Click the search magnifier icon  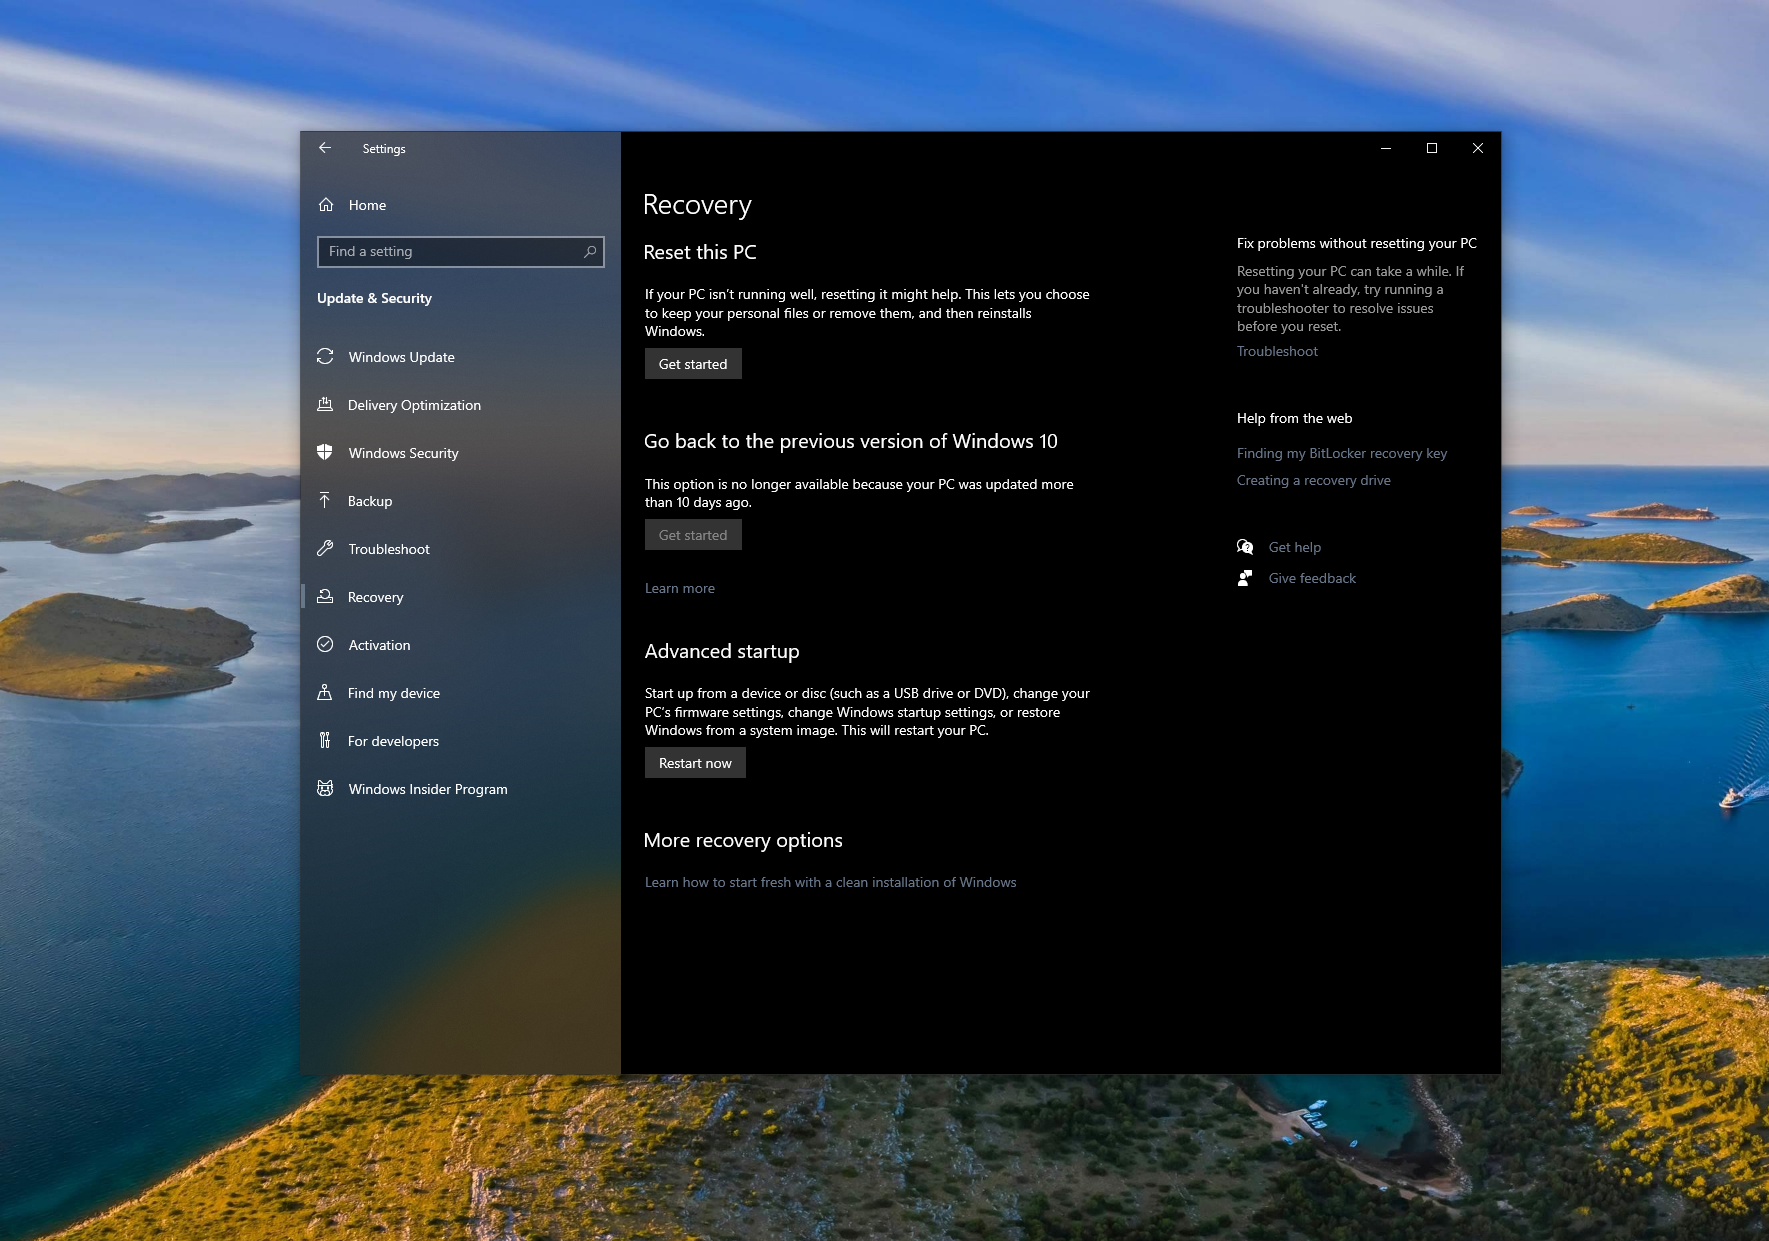tap(590, 251)
